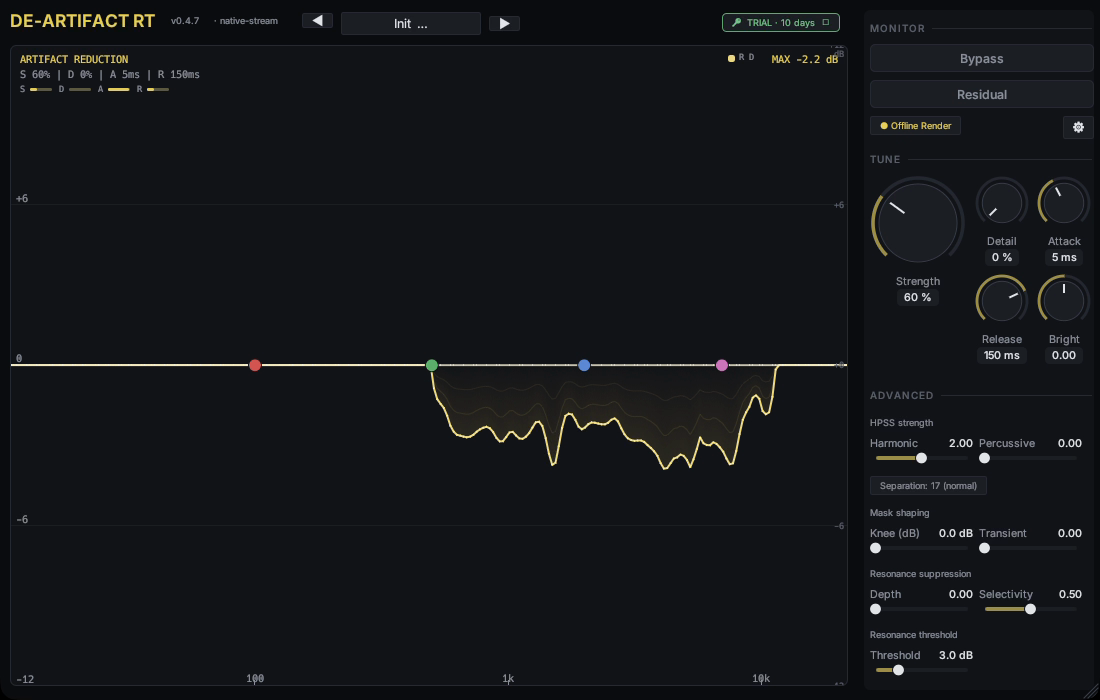Click the Percussive HPSS strength slider handle

click(984, 458)
